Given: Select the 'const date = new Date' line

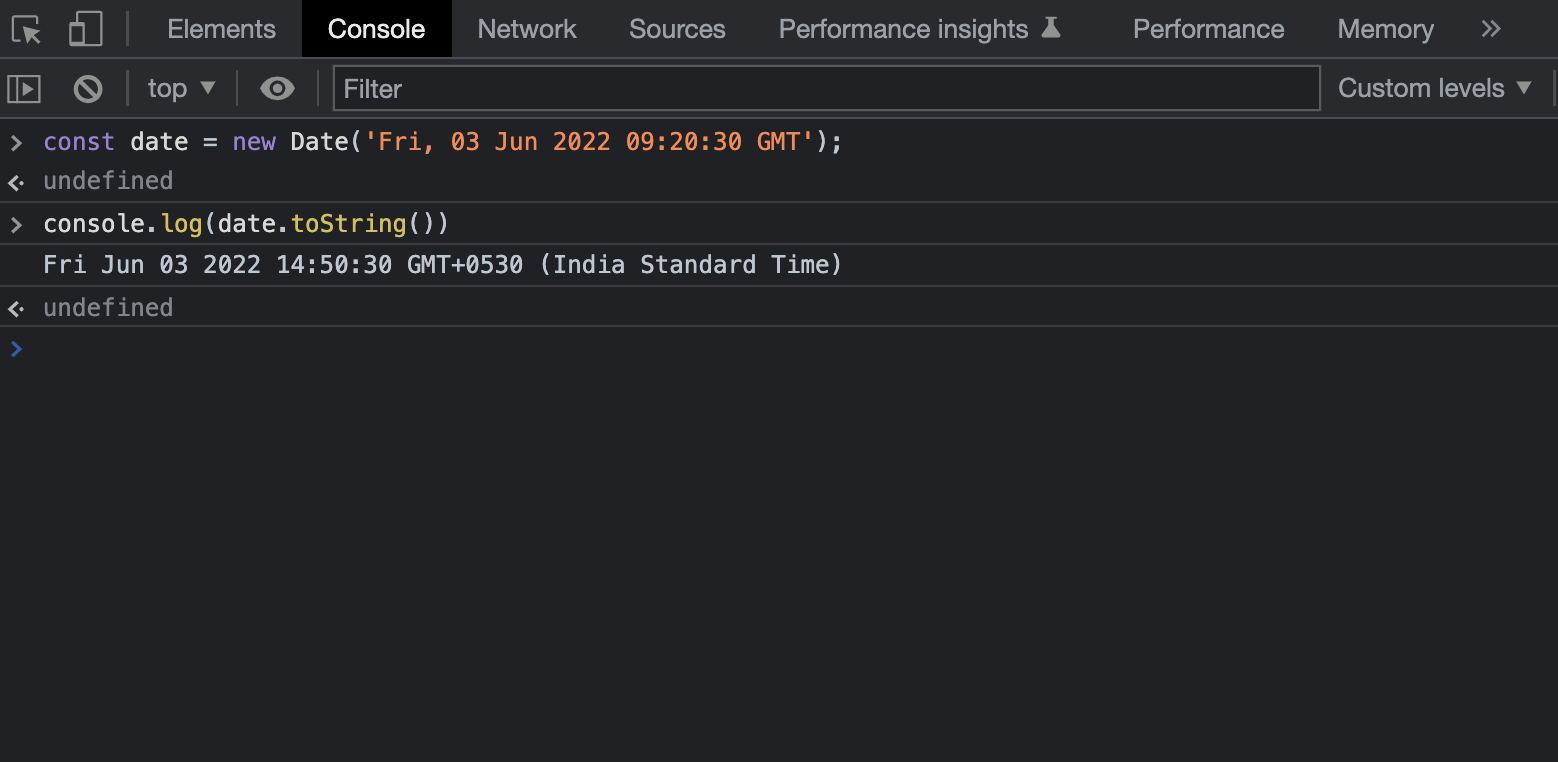Looking at the screenshot, I should [443, 142].
